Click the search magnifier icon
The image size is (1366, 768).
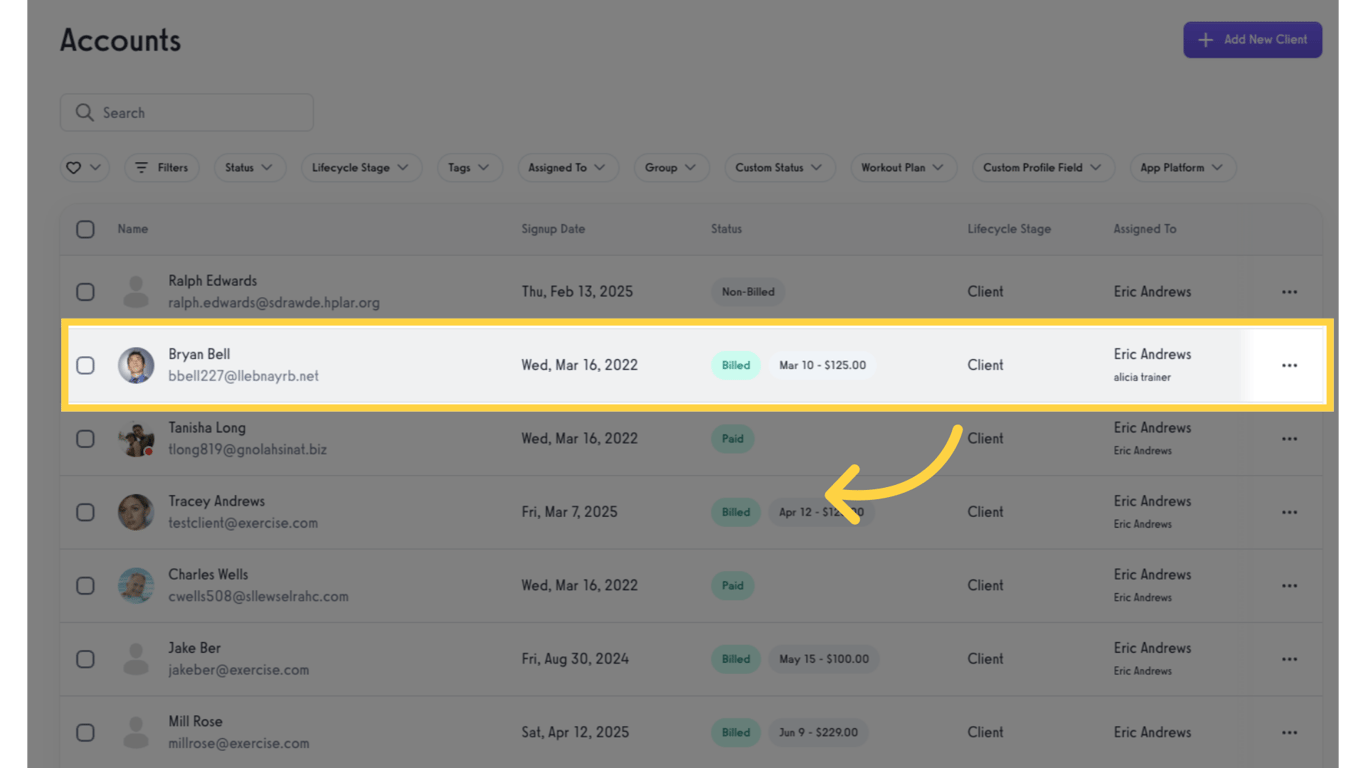[x=84, y=112]
